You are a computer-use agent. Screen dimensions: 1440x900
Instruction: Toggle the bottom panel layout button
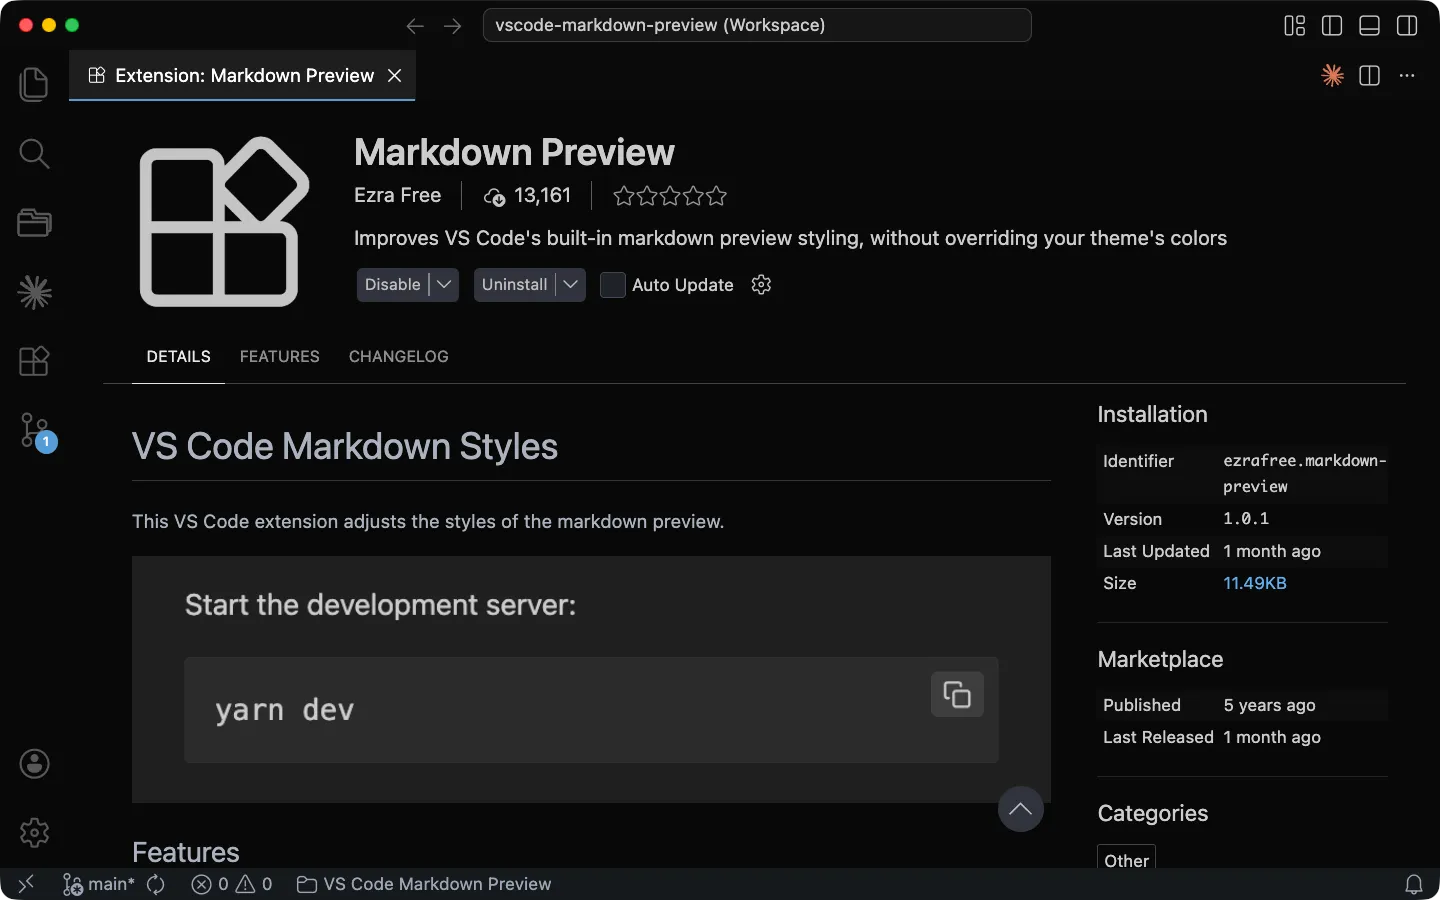click(x=1370, y=26)
